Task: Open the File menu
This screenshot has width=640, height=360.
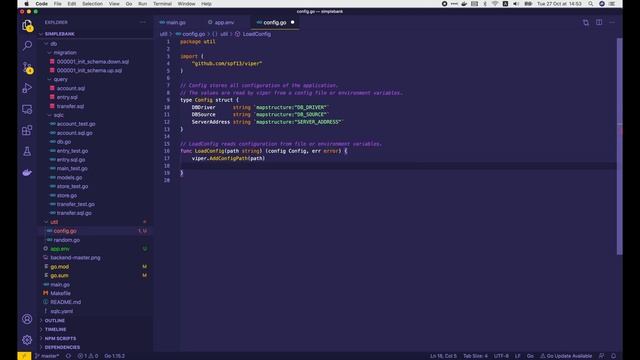Action: coord(58,4)
